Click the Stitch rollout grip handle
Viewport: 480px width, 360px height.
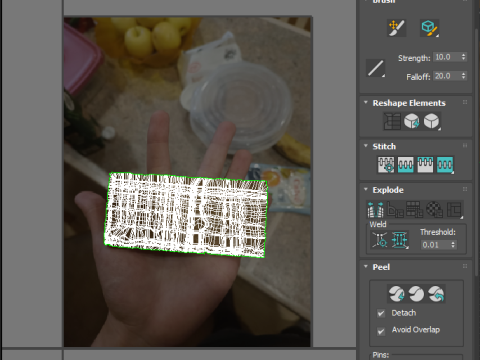tap(465, 146)
